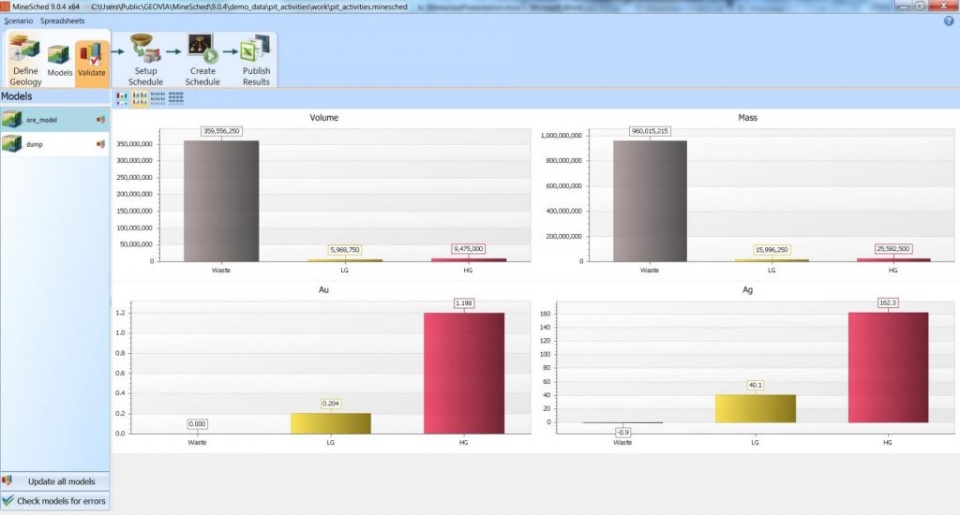The width and height of the screenshot is (960, 515).
Task: Click the 0.204 Au grade label
Action: click(x=331, y=404)
